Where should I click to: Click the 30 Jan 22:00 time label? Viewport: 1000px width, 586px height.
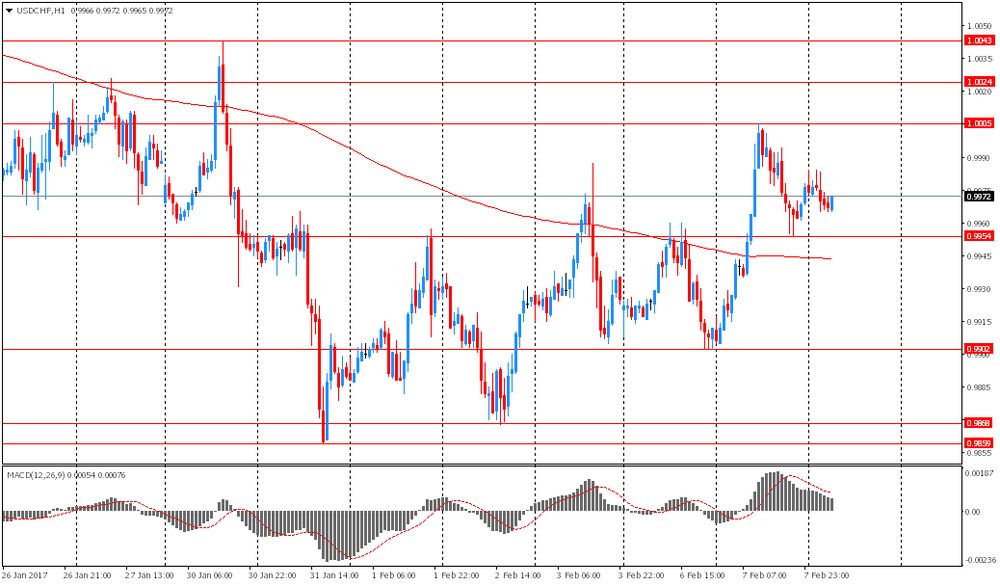click(x=272, y=575)
